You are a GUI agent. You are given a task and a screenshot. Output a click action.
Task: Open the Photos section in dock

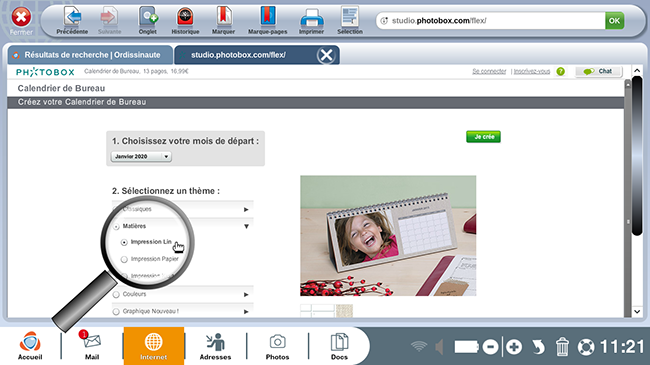(277, 346)
